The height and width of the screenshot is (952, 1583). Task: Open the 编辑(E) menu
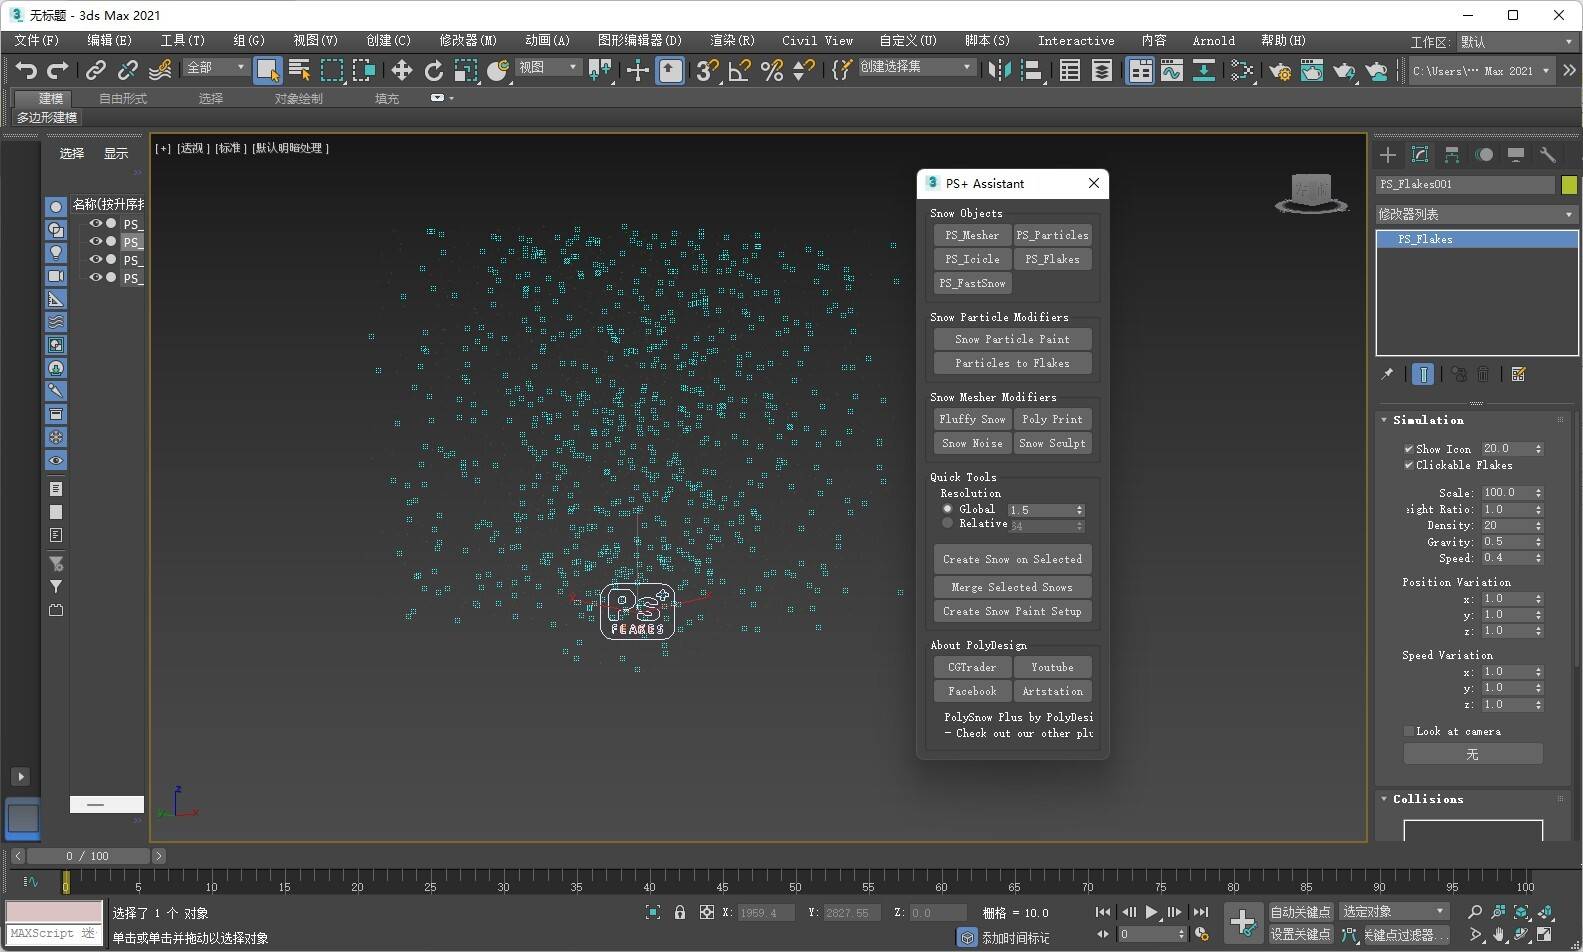click(109, 41)
